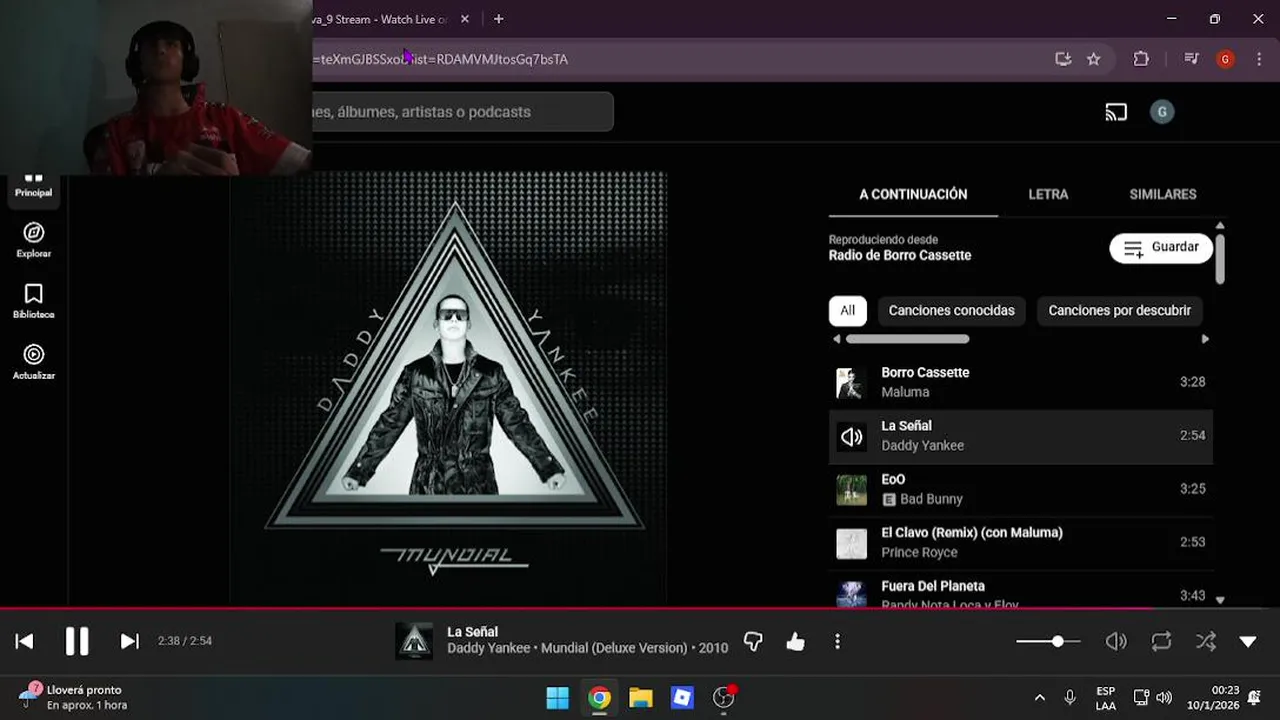Open the Chrome extensions puzzle icon
The width and height of the screenshot is (1280, 720).
1141,59
